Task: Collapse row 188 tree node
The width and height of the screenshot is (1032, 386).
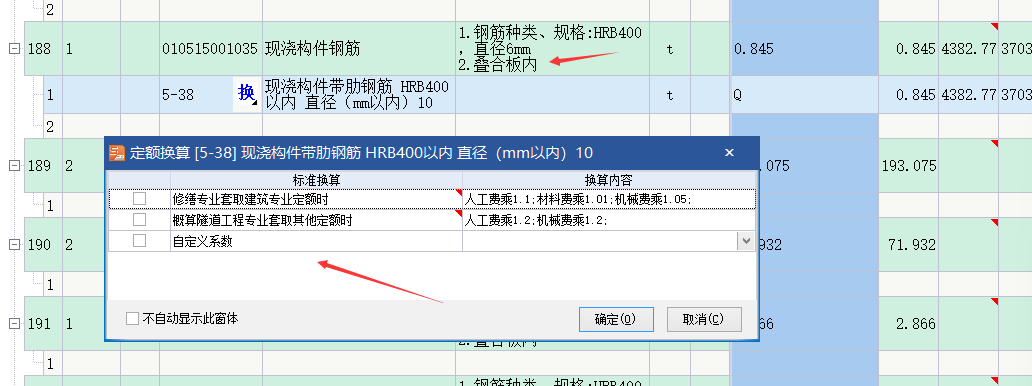Action: point(13,49)
